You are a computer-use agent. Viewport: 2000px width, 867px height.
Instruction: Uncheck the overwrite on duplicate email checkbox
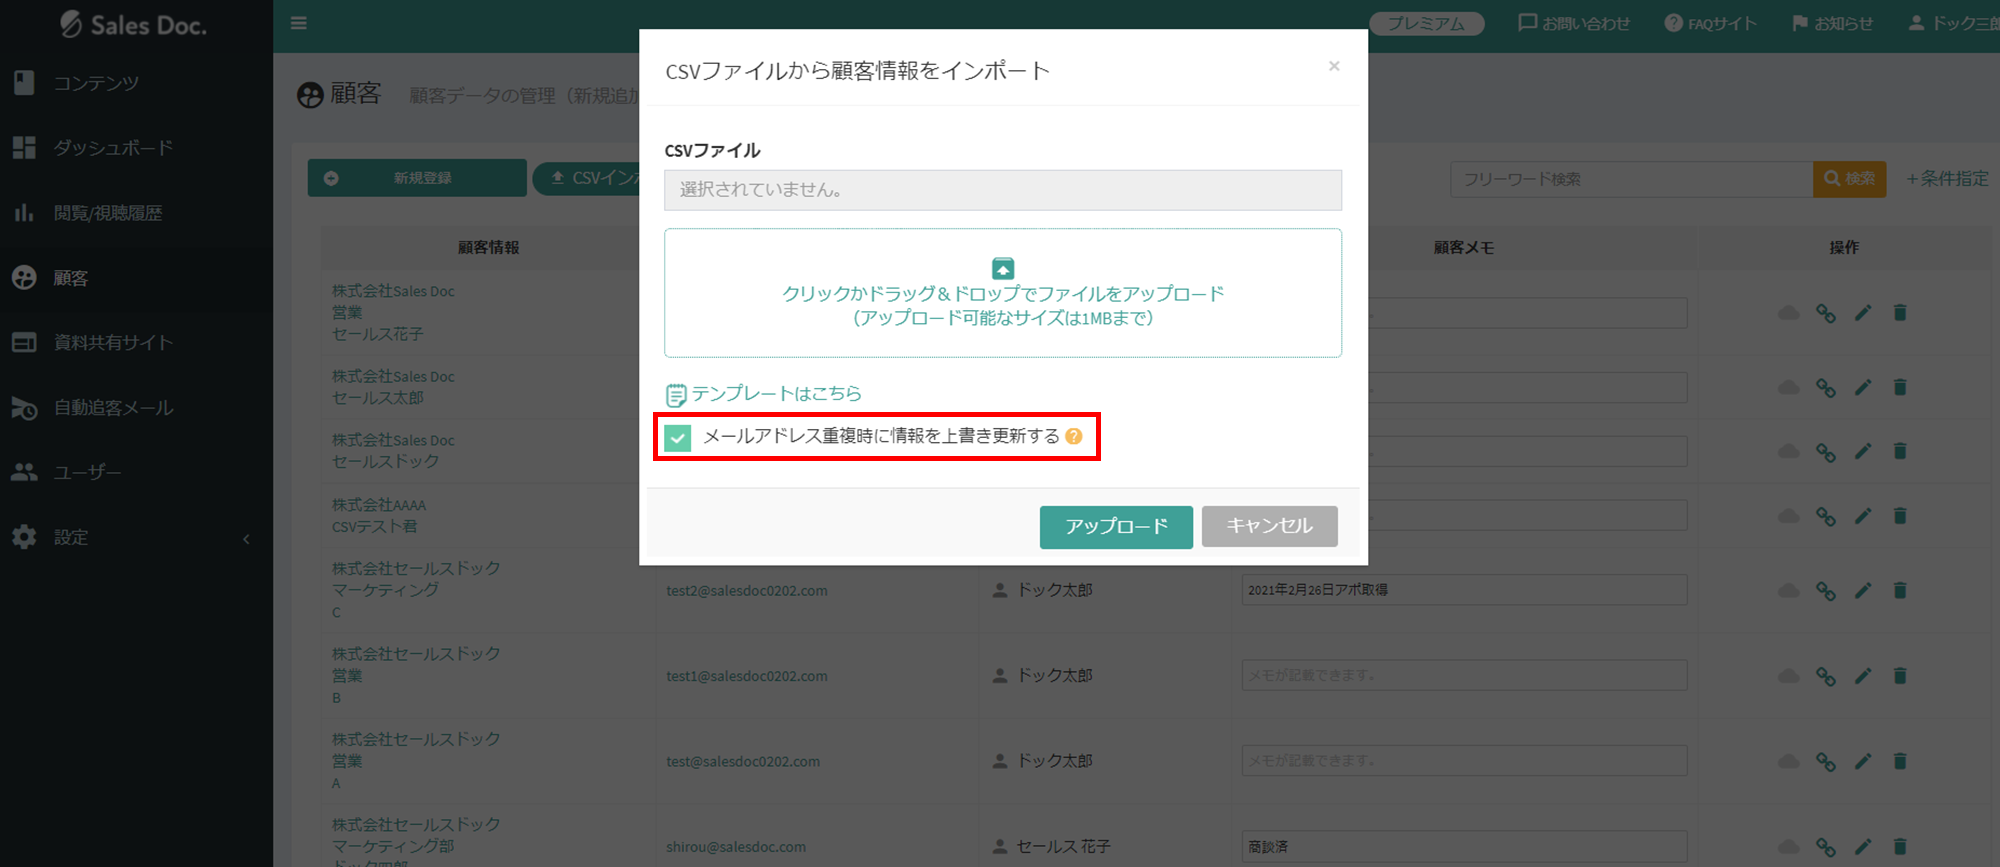point(678,438)
